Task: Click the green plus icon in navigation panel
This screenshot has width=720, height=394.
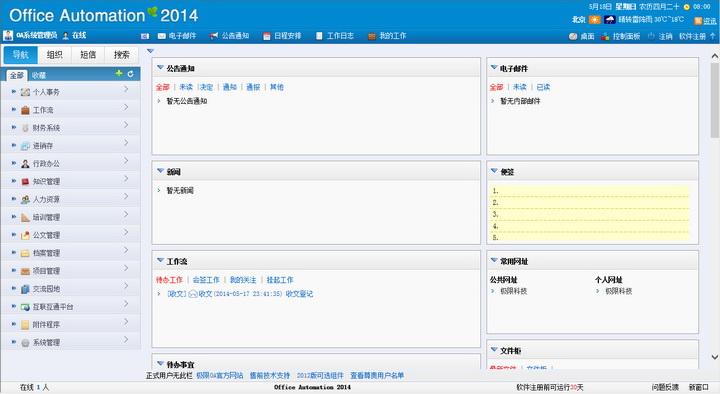Action: point(119,73)
